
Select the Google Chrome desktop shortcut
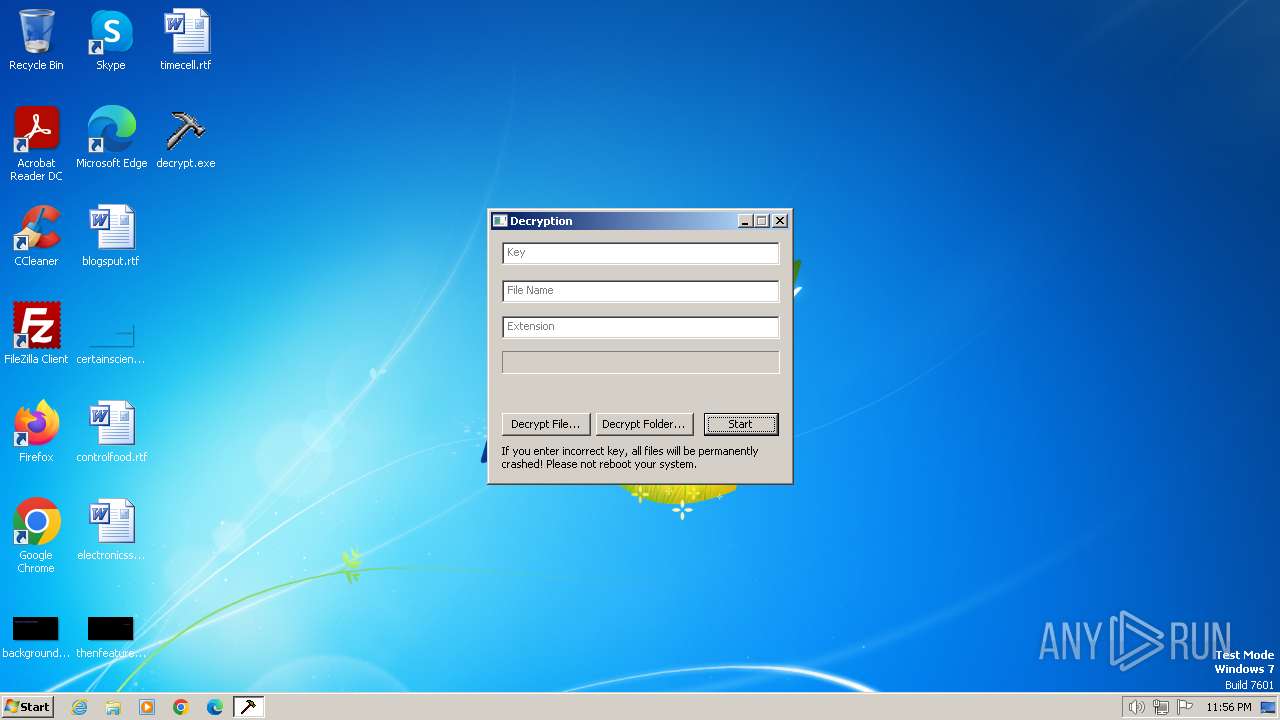[36, 536]
